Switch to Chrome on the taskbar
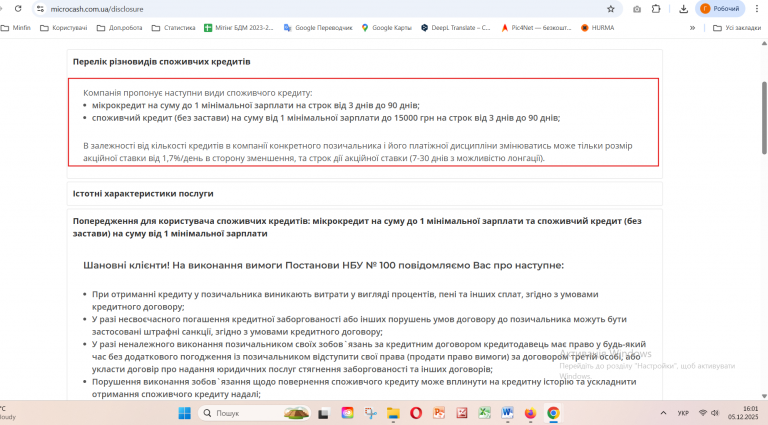Screen dimensions: 768x425 (x=553, y=413)
